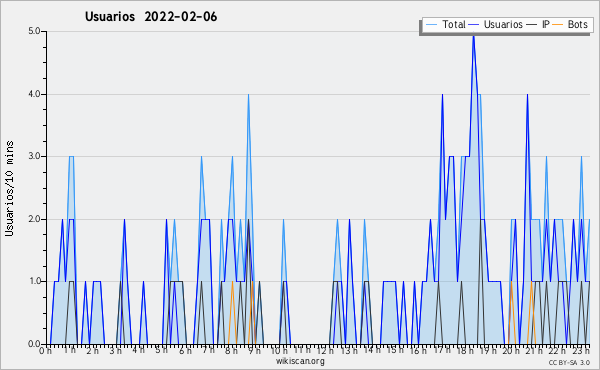This screenshot has width=600, height=370.
Task: Click the '18 h' x-axis label
Action: click(x=465, y=351)
